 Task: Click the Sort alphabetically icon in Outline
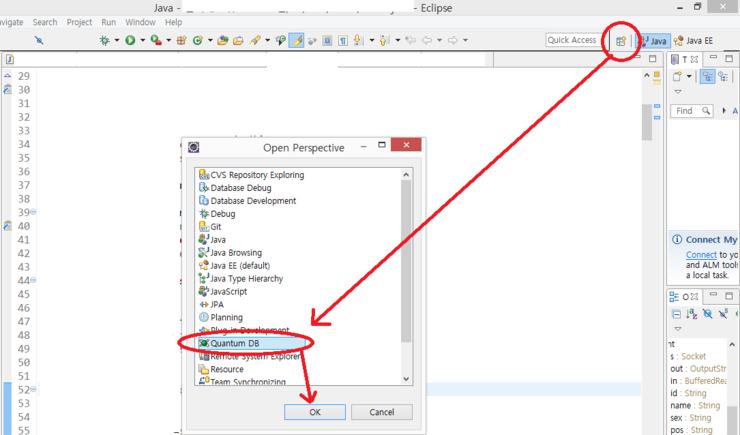[x=692, y=313]
